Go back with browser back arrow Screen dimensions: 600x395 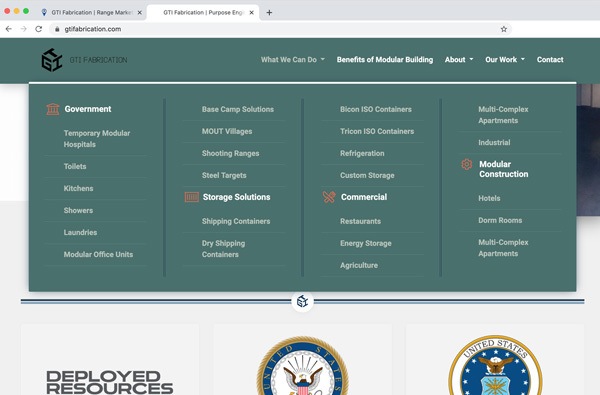pos(9,29)
